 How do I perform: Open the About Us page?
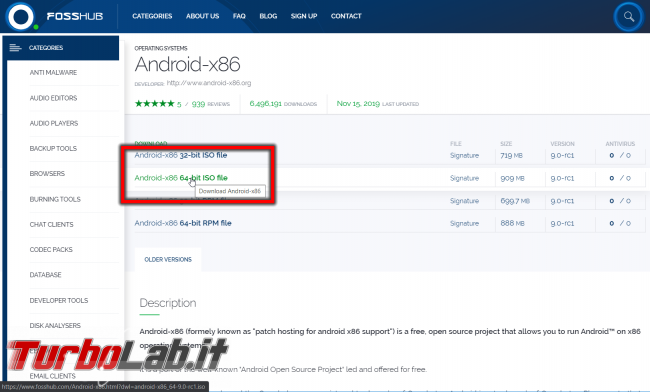202,16
